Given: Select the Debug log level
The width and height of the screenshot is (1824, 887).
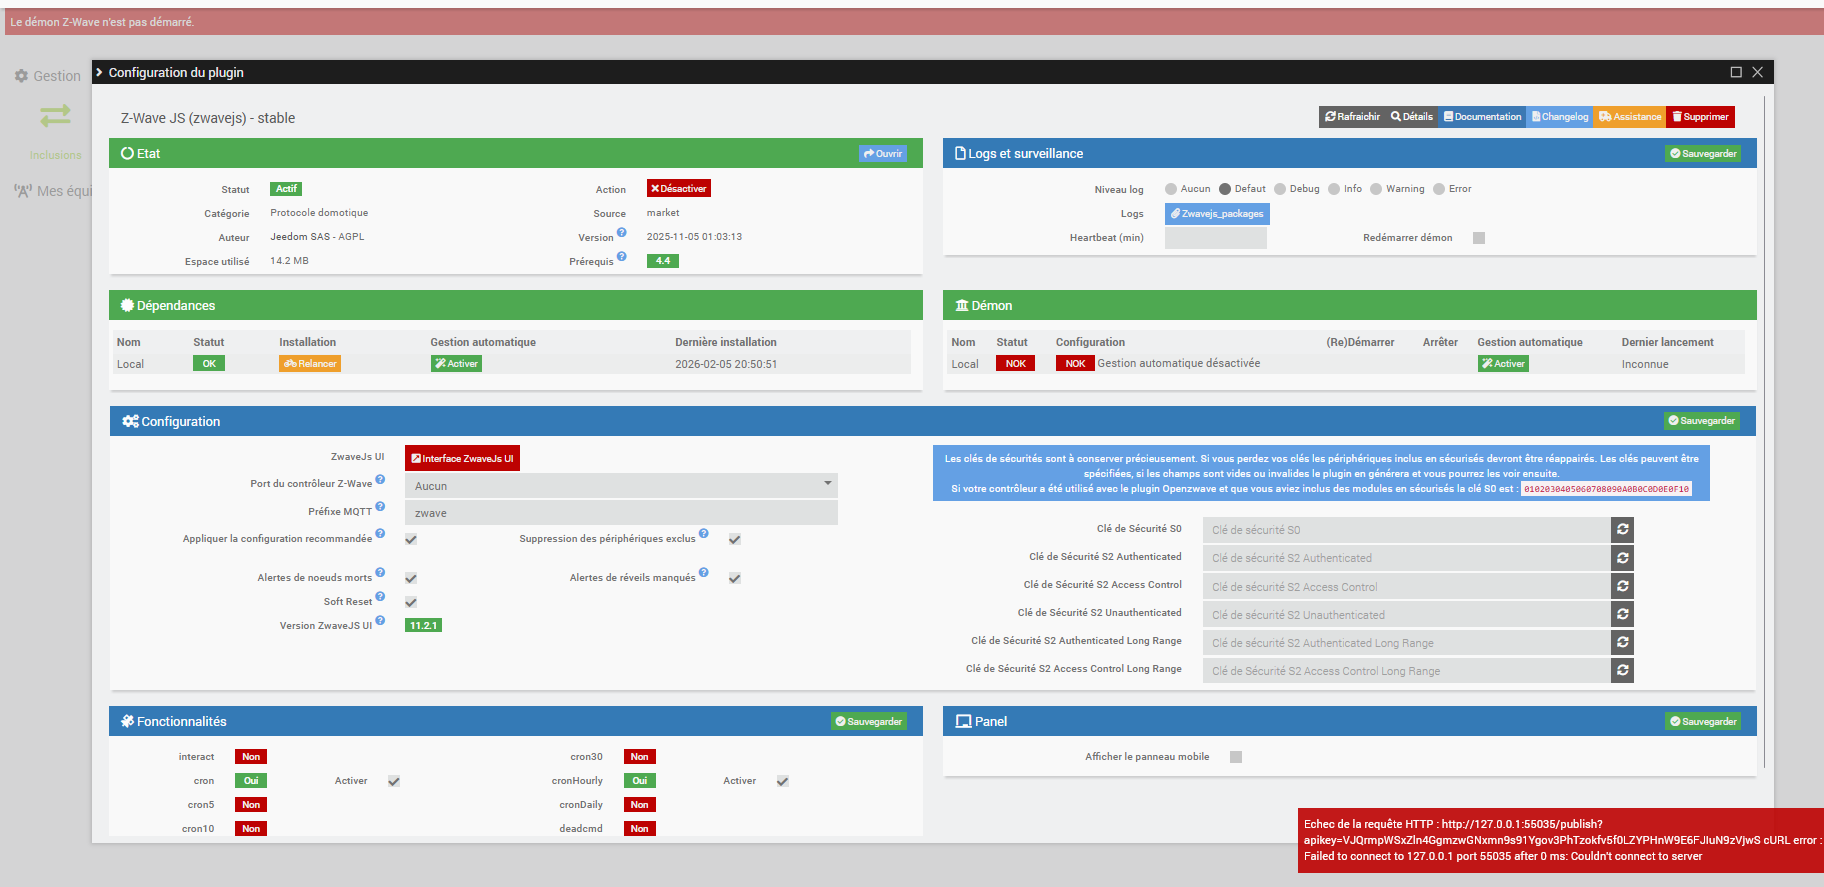Looking at the screenshot, I should (1280, 189).
